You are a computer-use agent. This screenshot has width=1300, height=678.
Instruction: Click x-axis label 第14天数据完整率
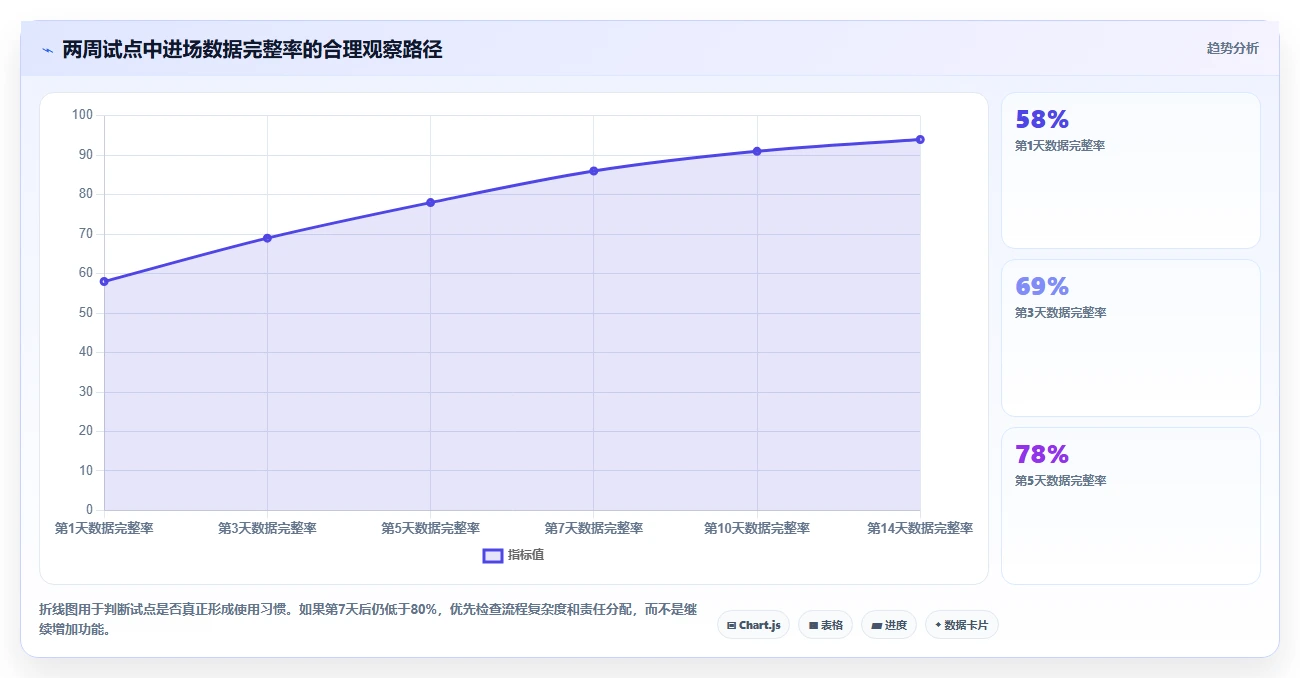[920, 528]
